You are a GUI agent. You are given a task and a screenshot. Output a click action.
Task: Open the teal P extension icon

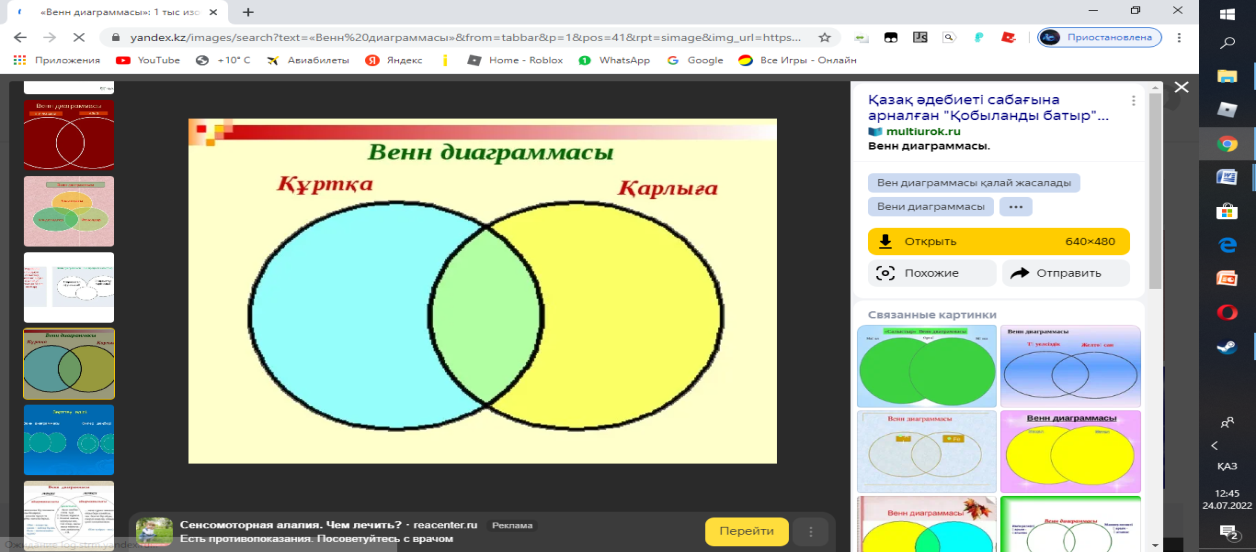(979, 37)
